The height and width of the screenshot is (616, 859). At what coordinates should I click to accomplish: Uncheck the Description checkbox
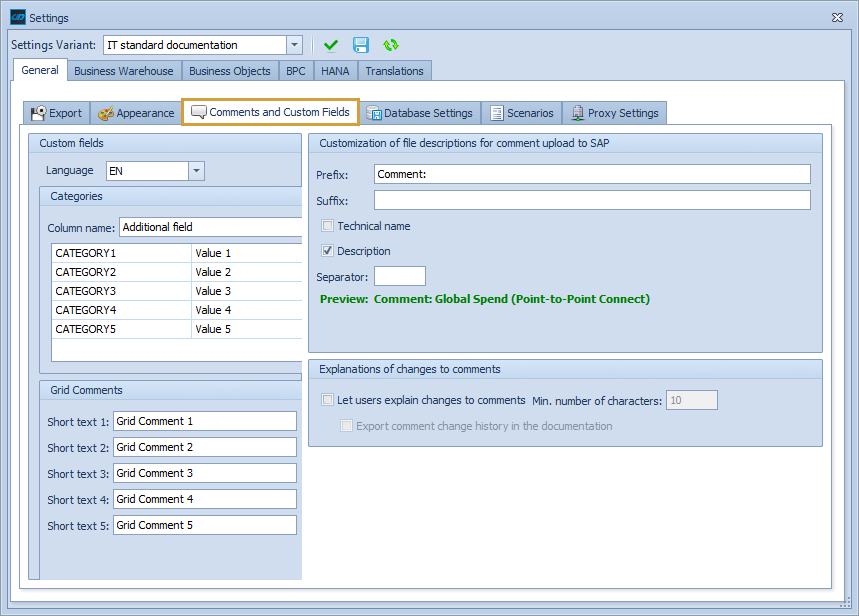point(328,251)
